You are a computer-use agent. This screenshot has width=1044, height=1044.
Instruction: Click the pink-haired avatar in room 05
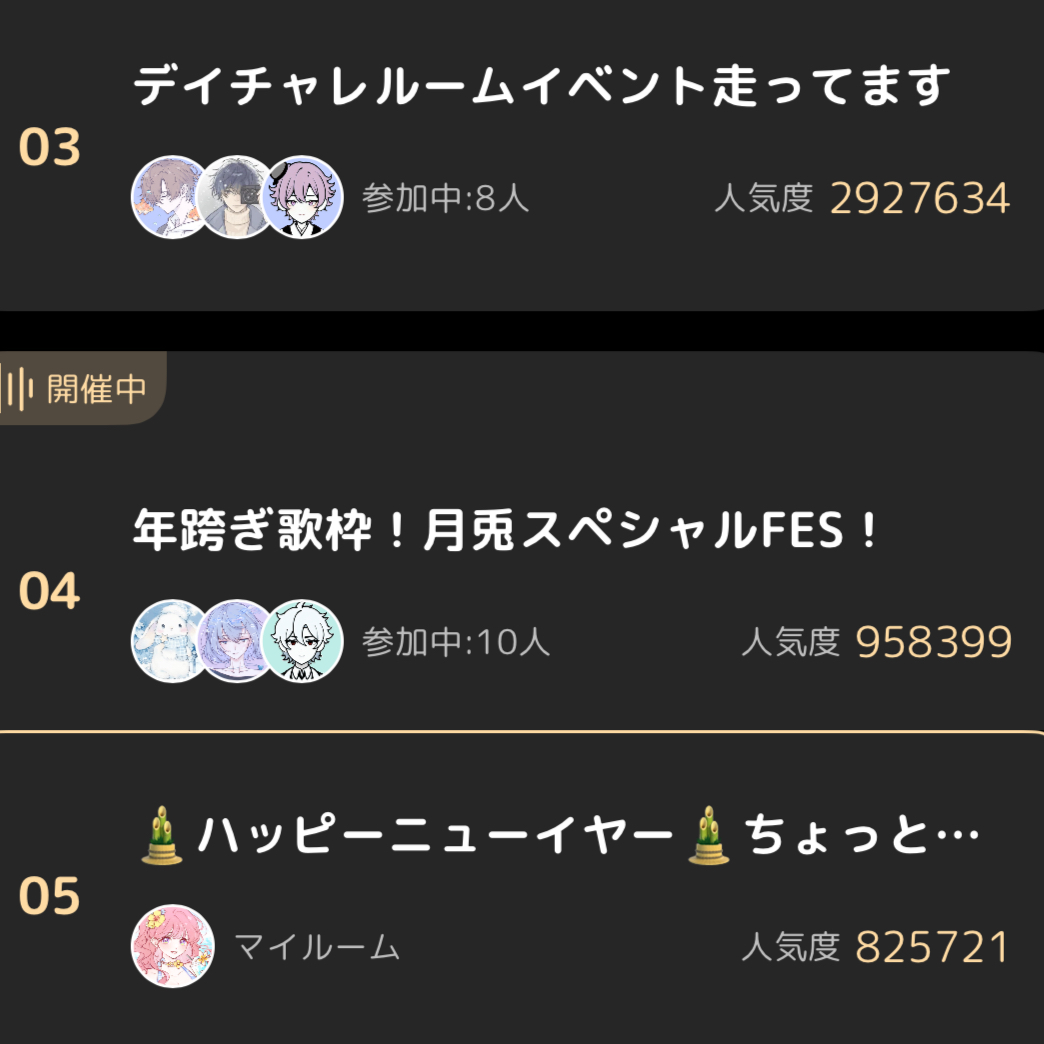click(x=173, y=946)
